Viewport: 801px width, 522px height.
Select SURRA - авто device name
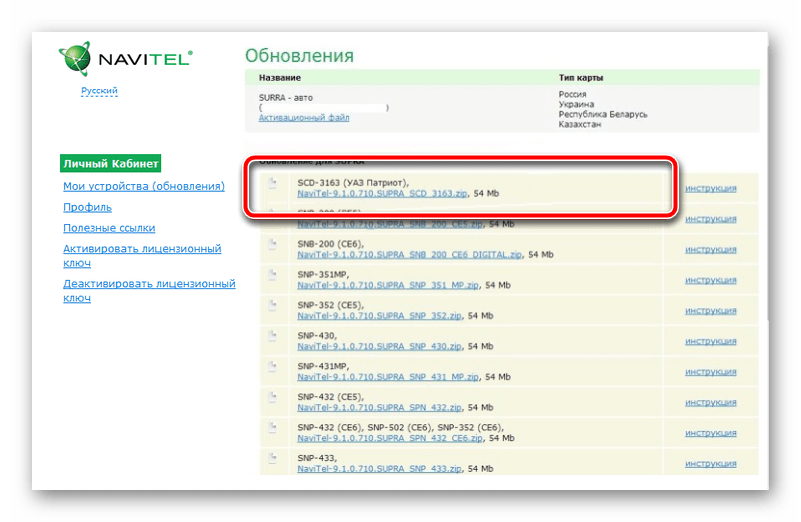click(286, 98)
